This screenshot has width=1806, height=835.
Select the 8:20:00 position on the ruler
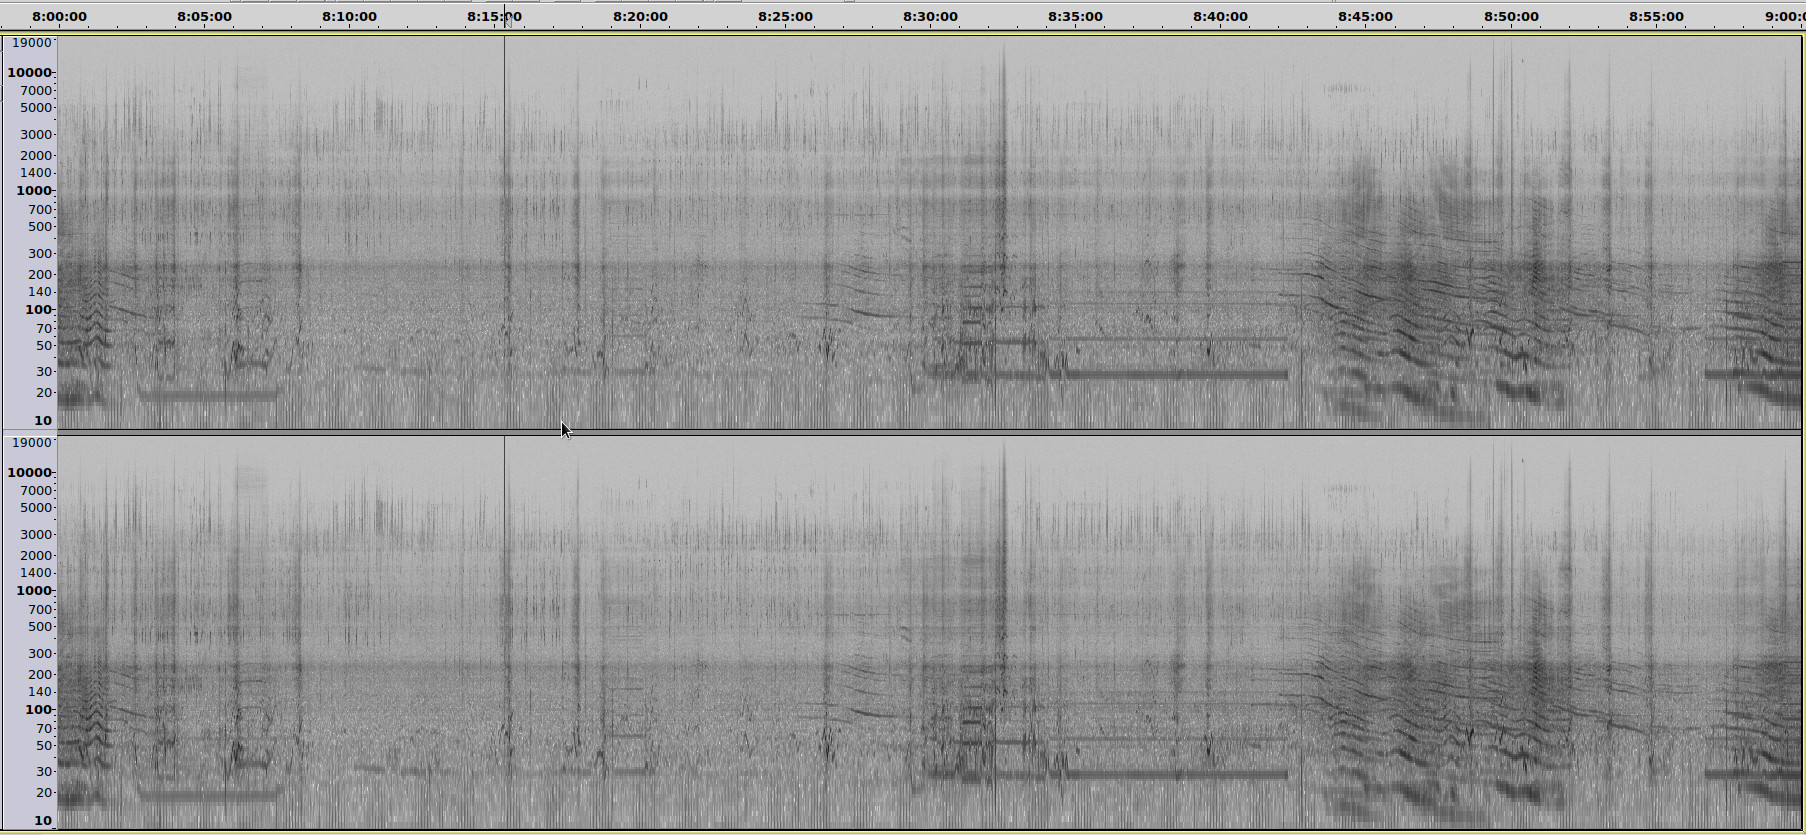coord(640,17)
